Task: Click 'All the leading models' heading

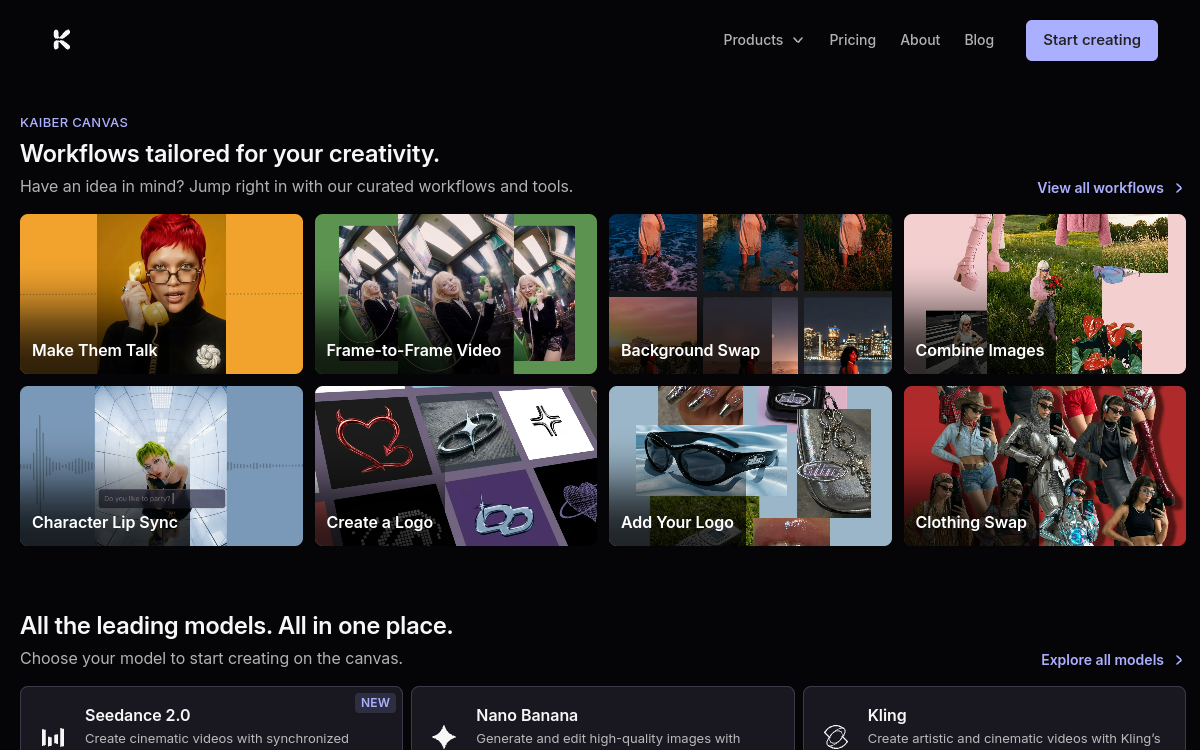Action: pos(236,626)
